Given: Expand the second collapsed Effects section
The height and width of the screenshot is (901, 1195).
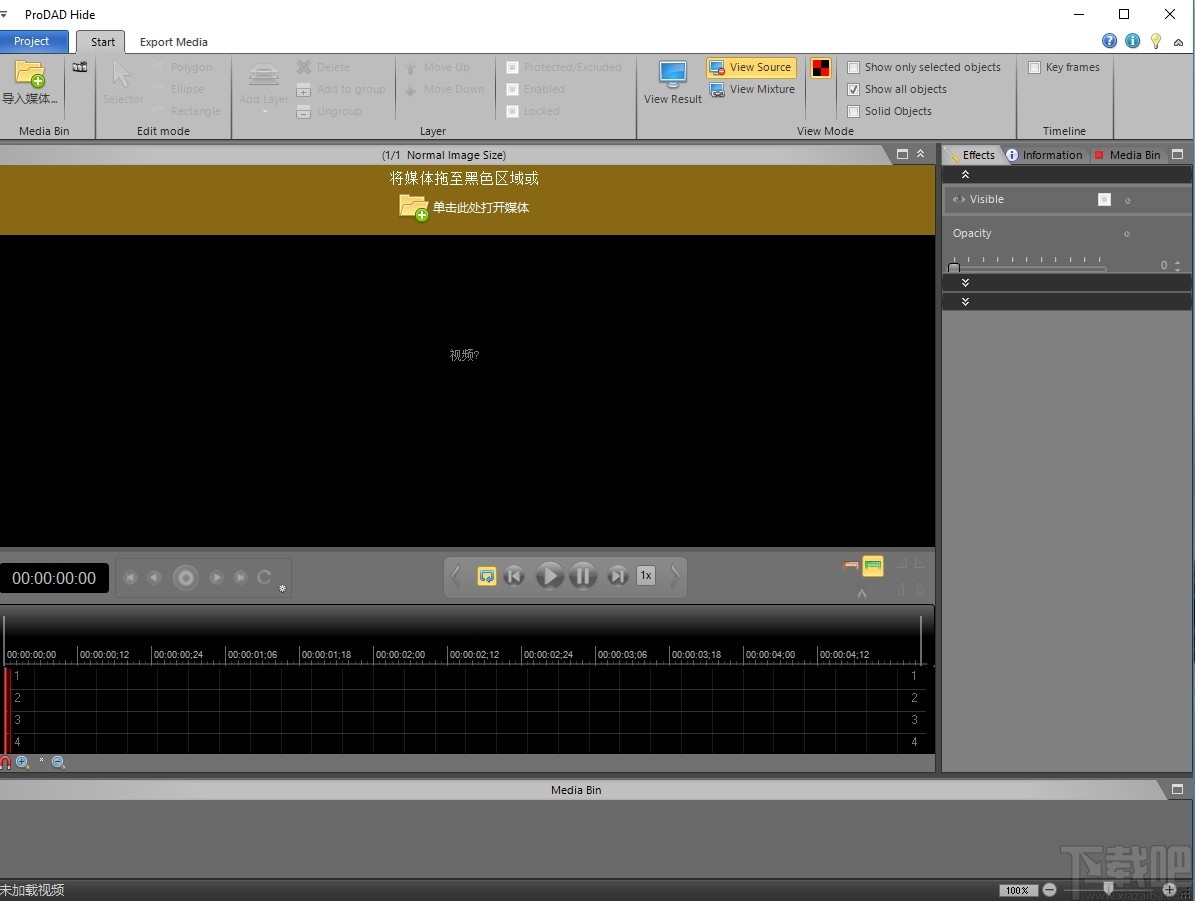Looking at the screenshot, I should point(966,302).
